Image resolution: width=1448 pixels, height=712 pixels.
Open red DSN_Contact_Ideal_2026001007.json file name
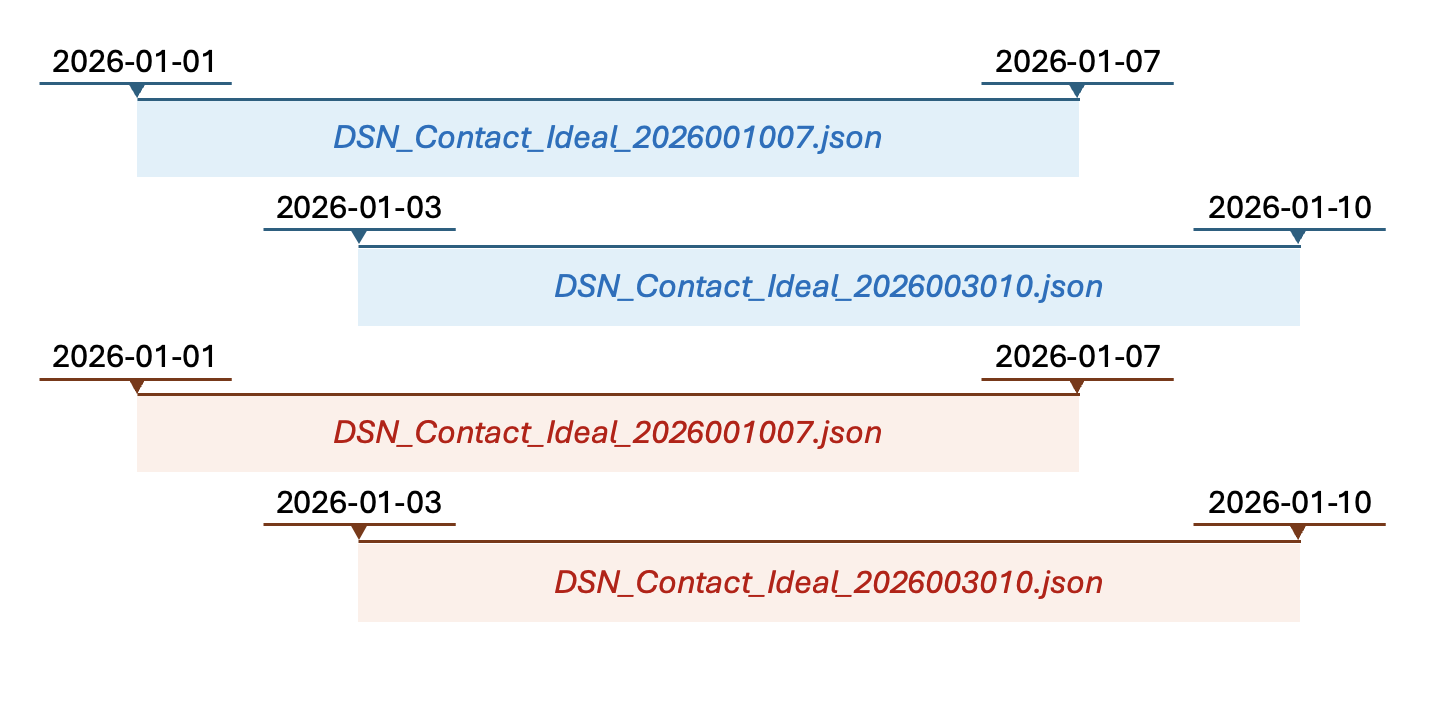[608, 433]
